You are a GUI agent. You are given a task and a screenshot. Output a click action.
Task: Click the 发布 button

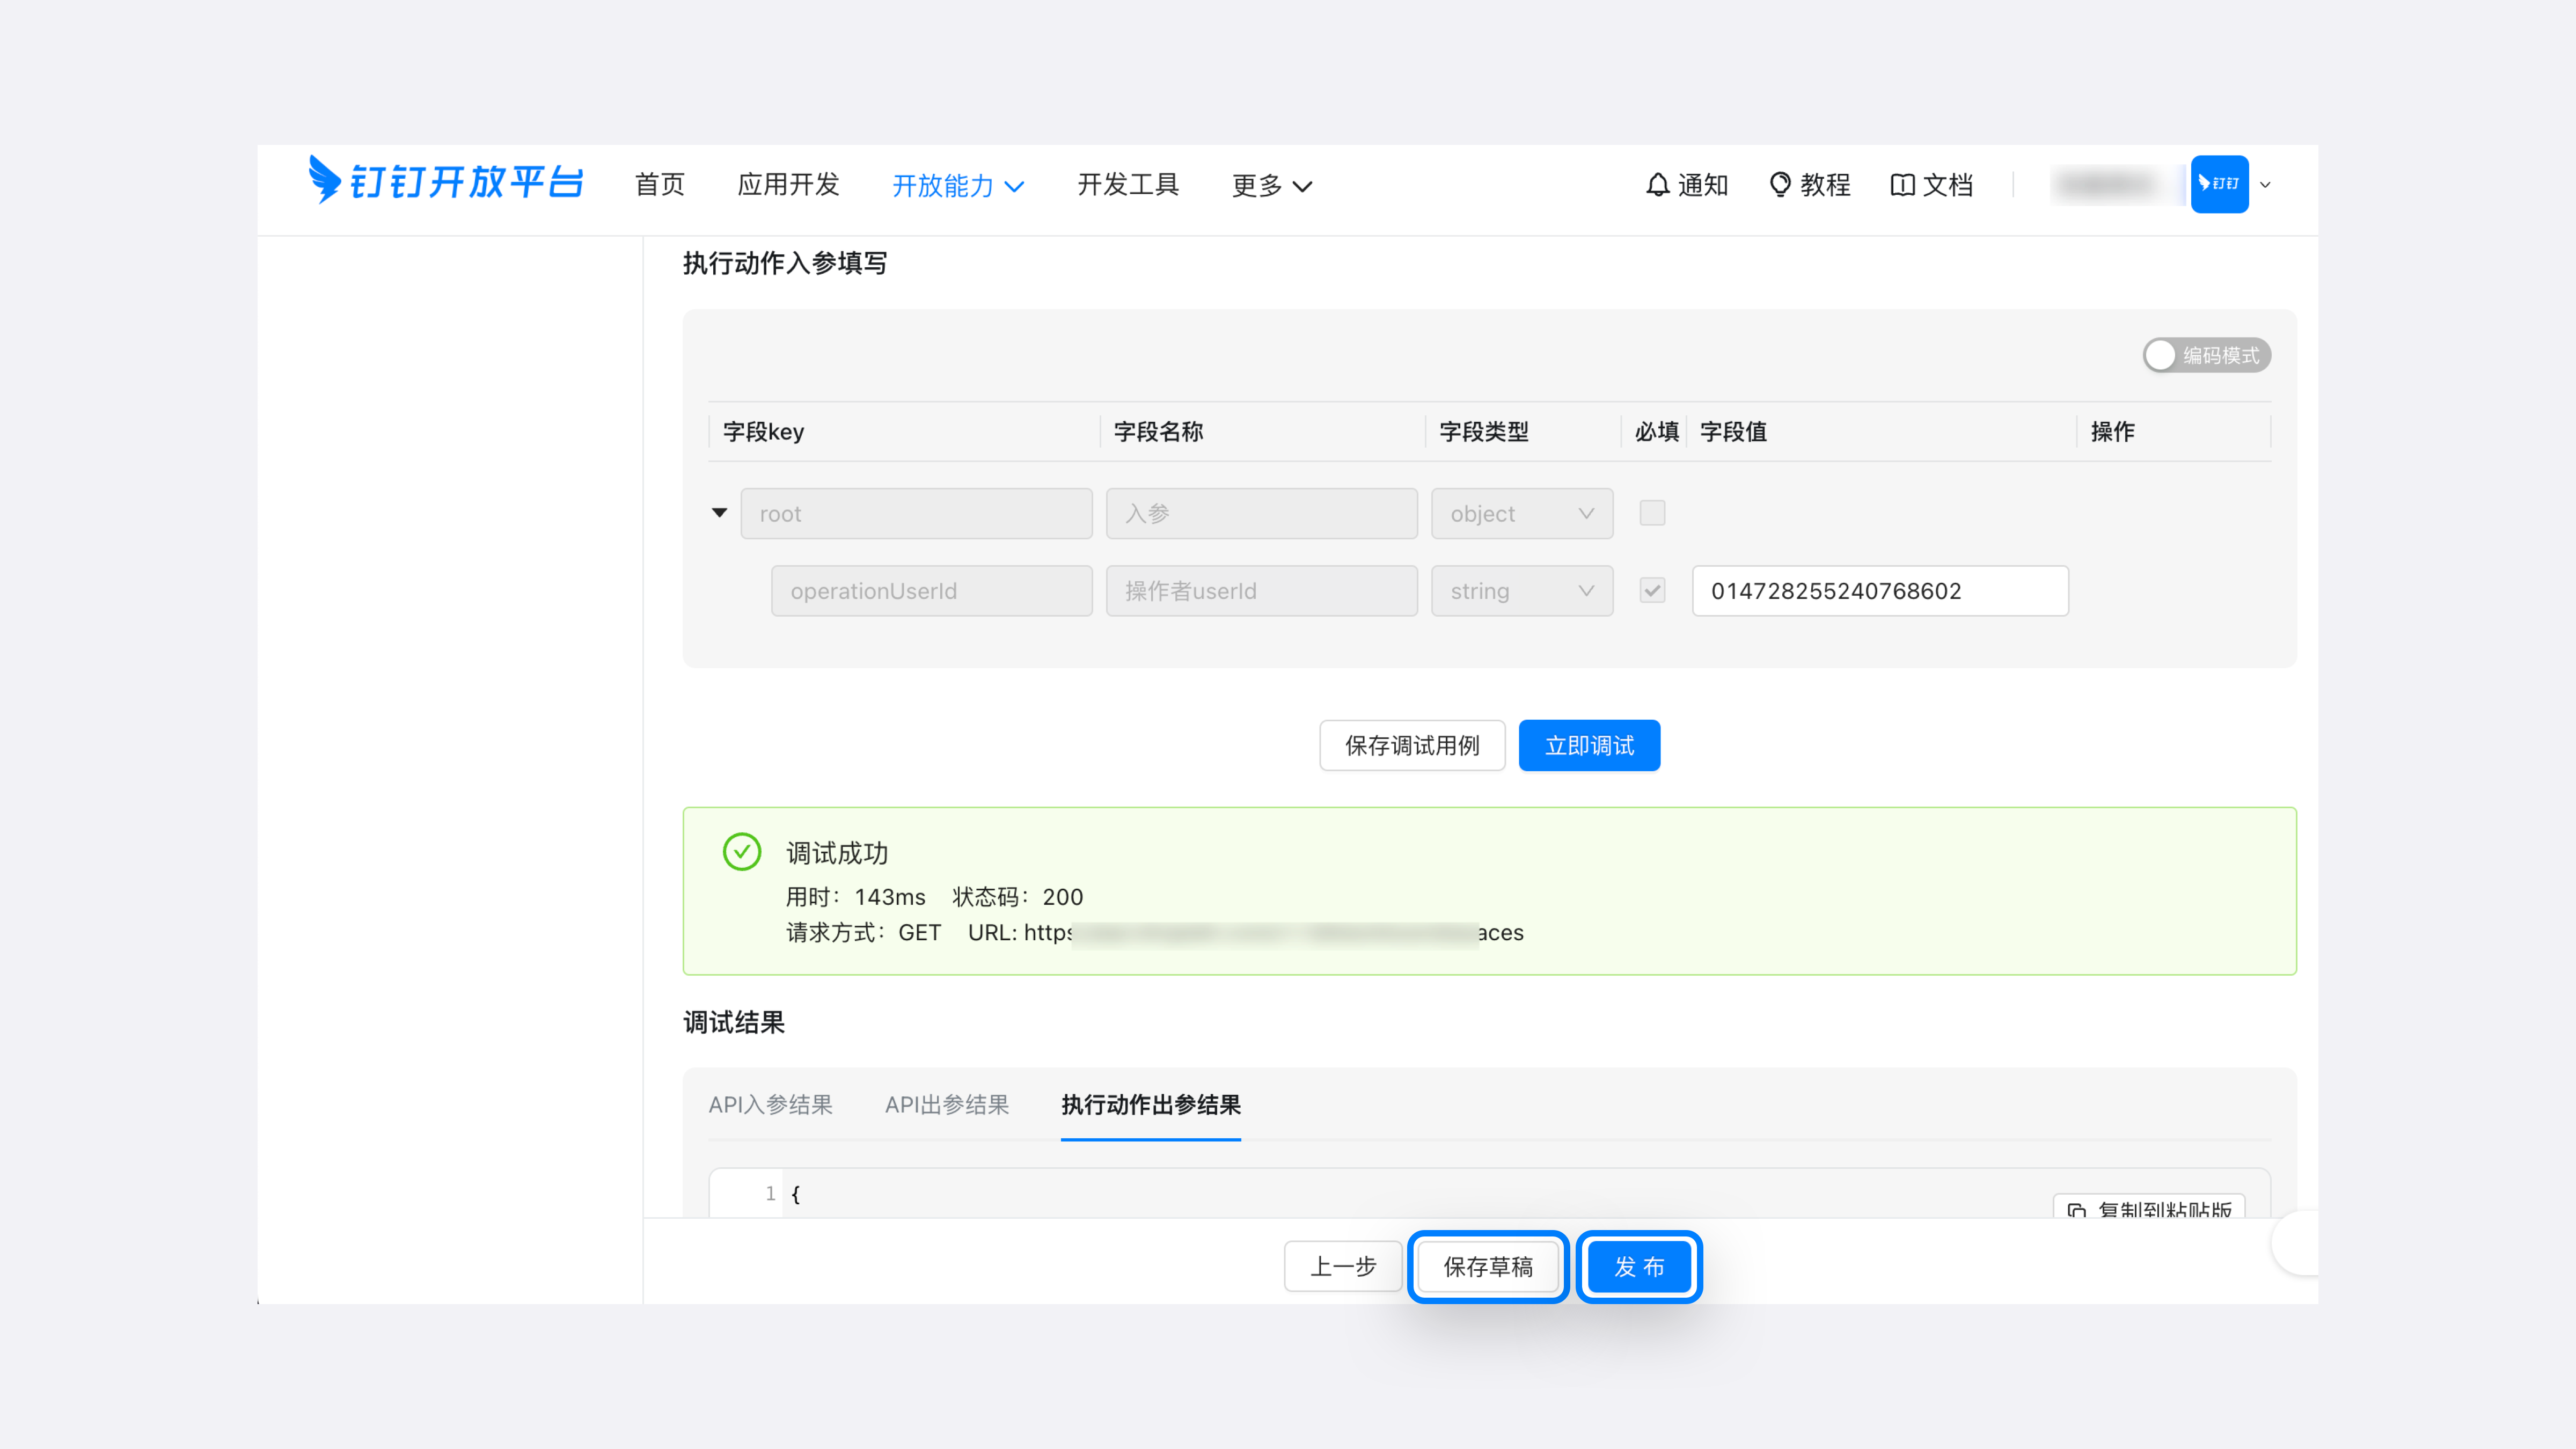(x=1638, y=1266)
